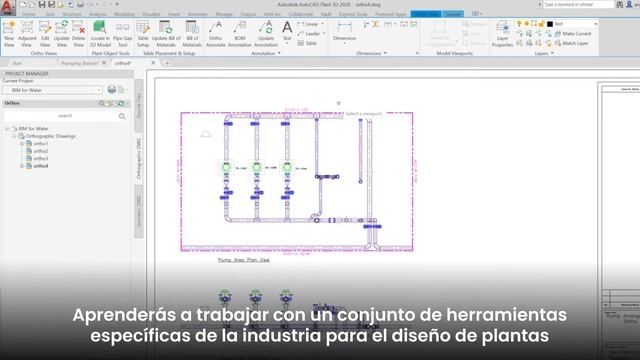This screenshot has height=360, width=640.
Task: Collapse the BIM for Water tree node
Action: [7, 129]
